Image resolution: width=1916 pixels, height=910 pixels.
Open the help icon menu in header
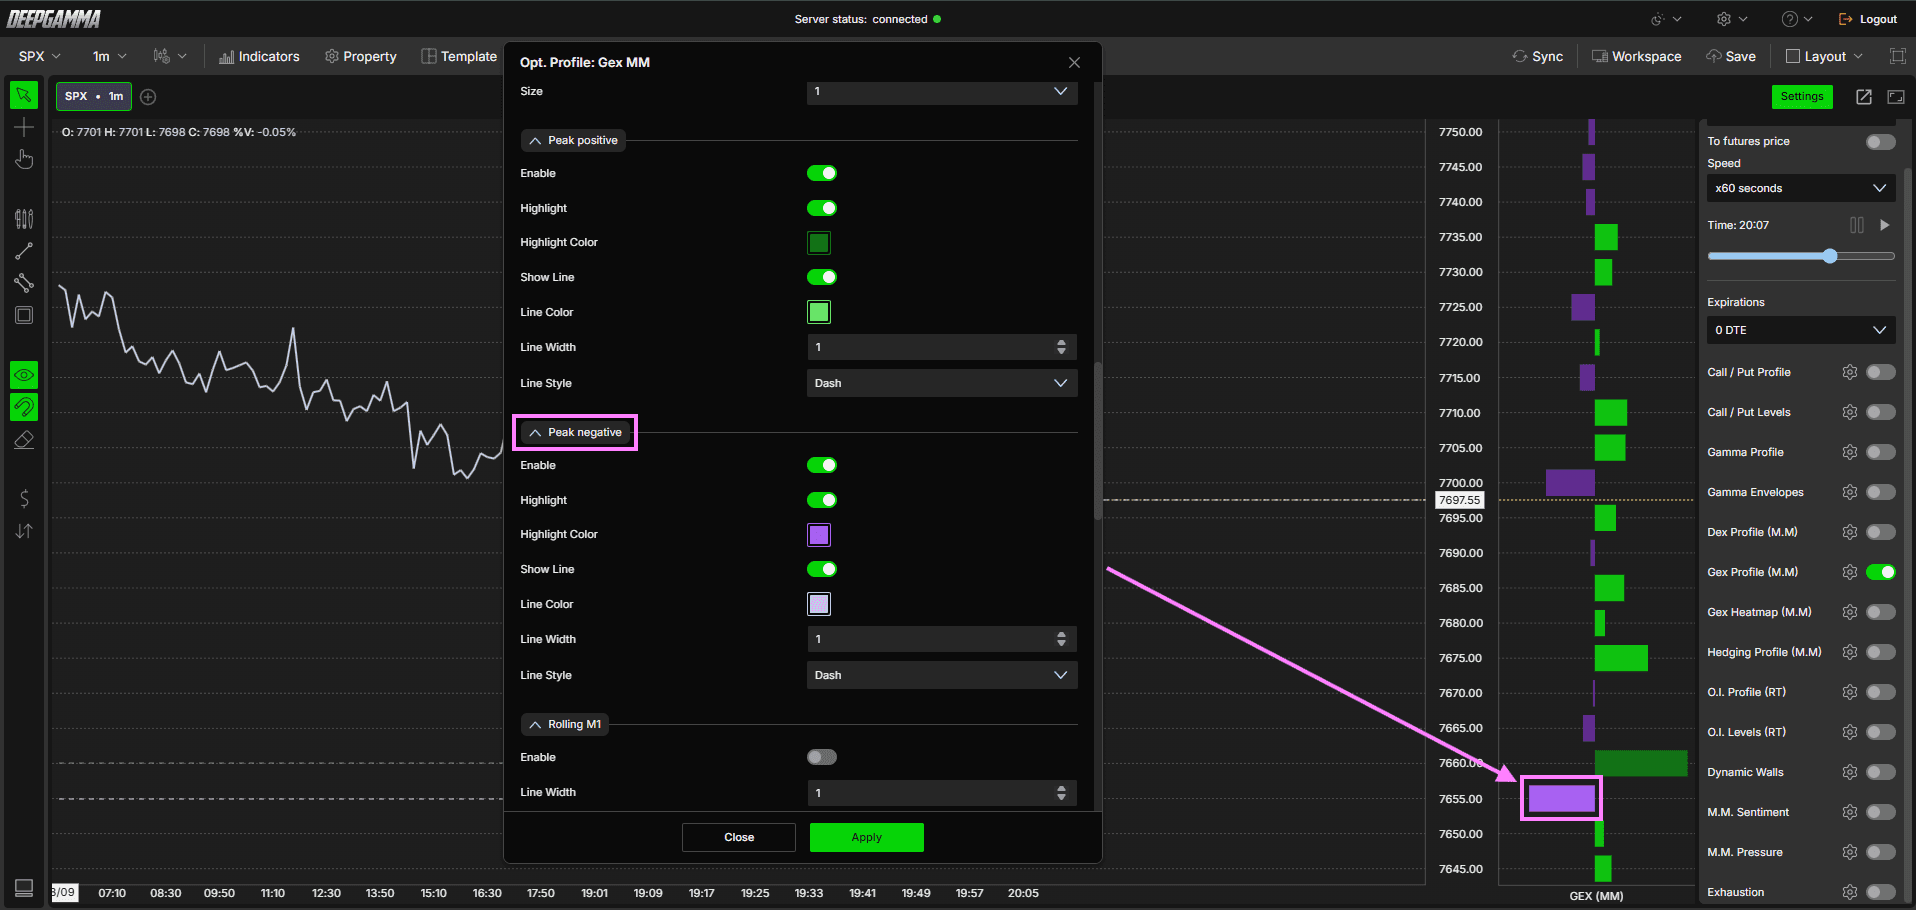[x=1797, y=19]
